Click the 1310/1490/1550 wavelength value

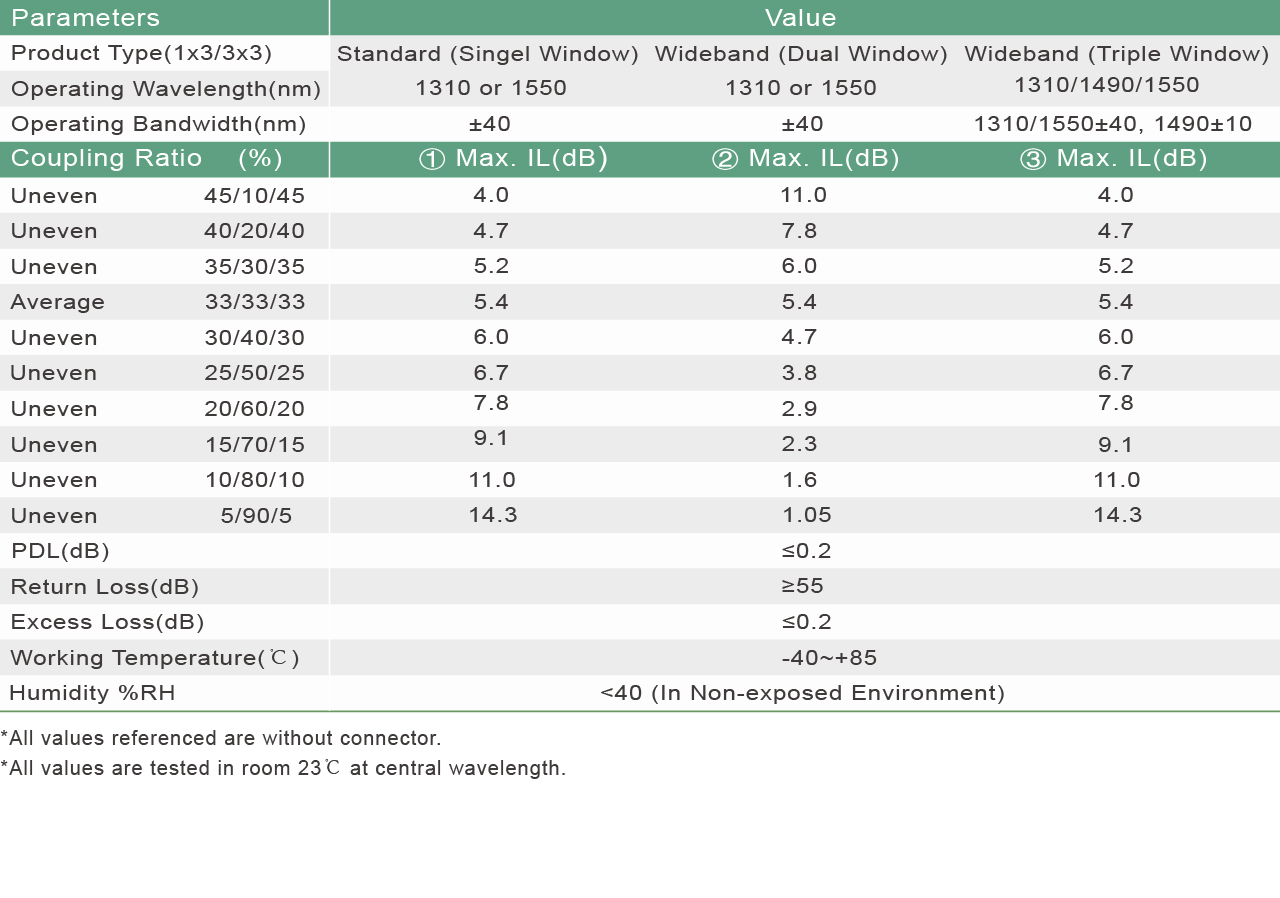pyautogui.click(x=1106, y=85)
